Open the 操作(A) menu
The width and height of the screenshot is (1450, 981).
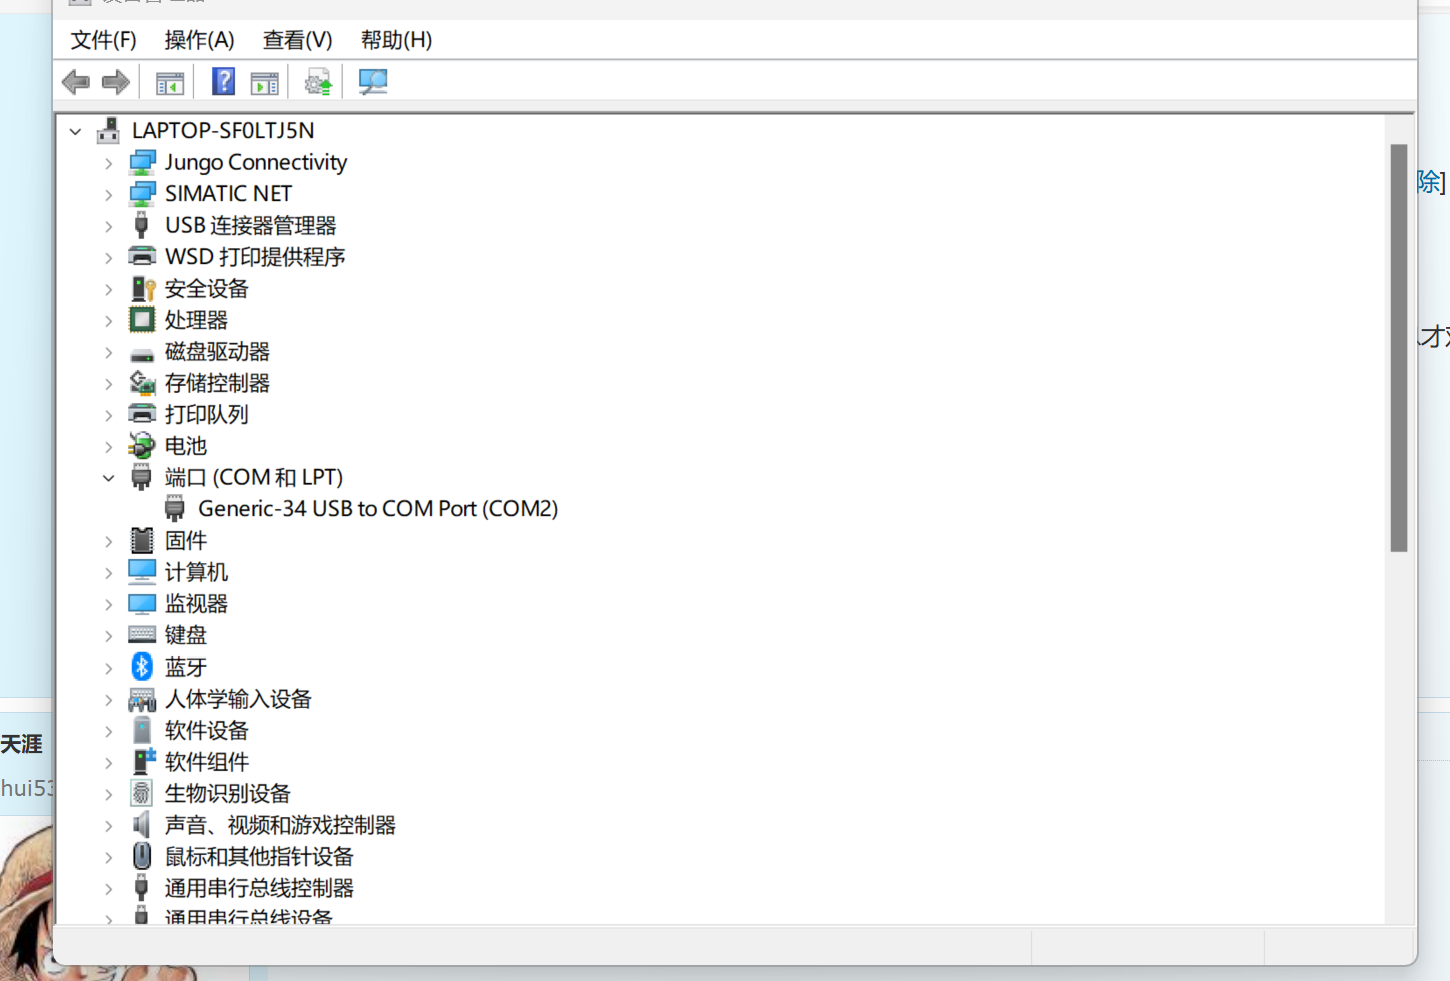pos(199,40)
